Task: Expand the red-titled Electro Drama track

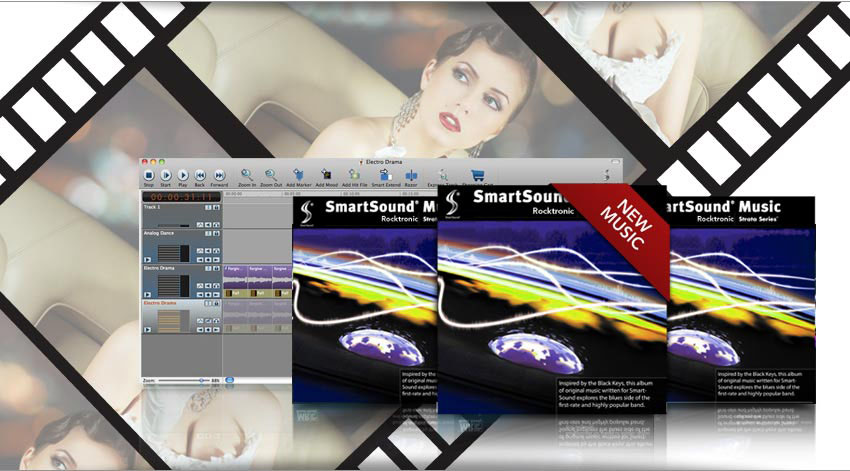Action: click(147, 330)
